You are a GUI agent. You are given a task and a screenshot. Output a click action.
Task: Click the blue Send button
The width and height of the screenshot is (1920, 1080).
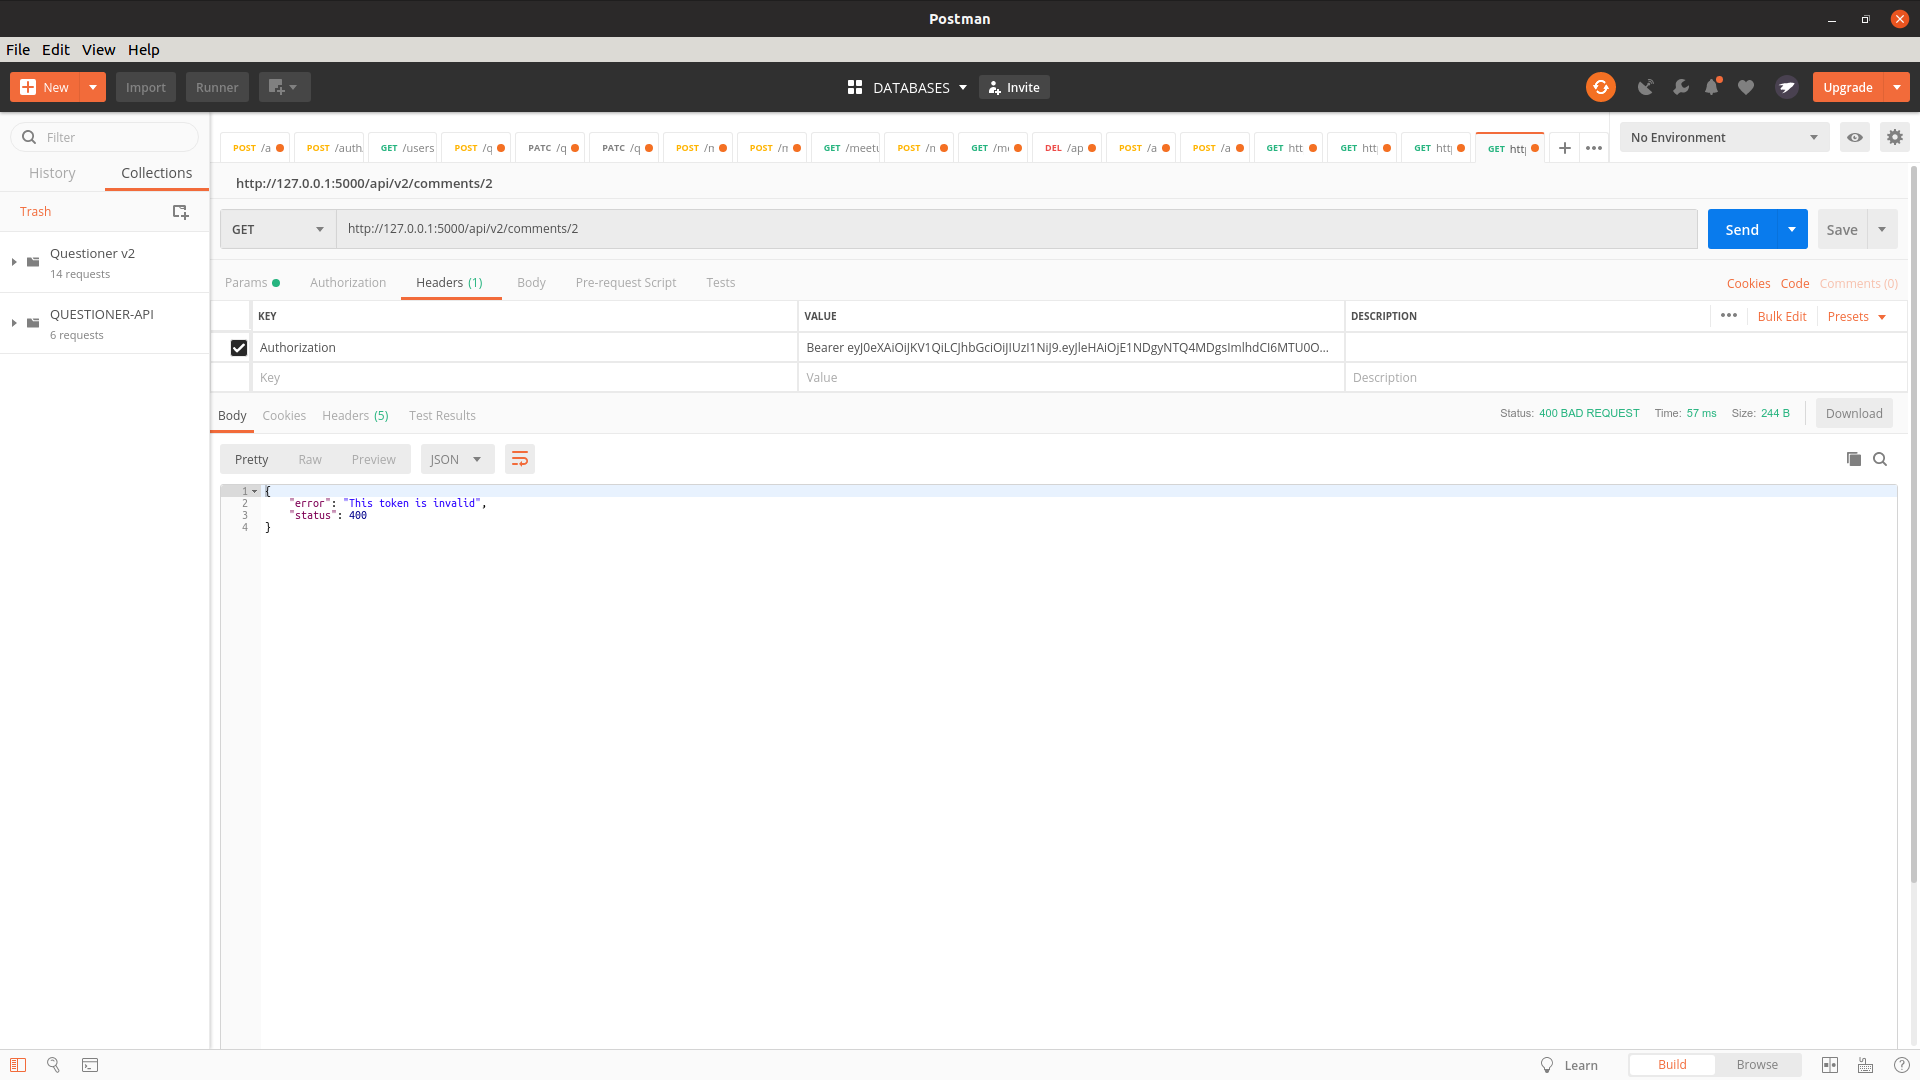click(x=1741, y=229)
